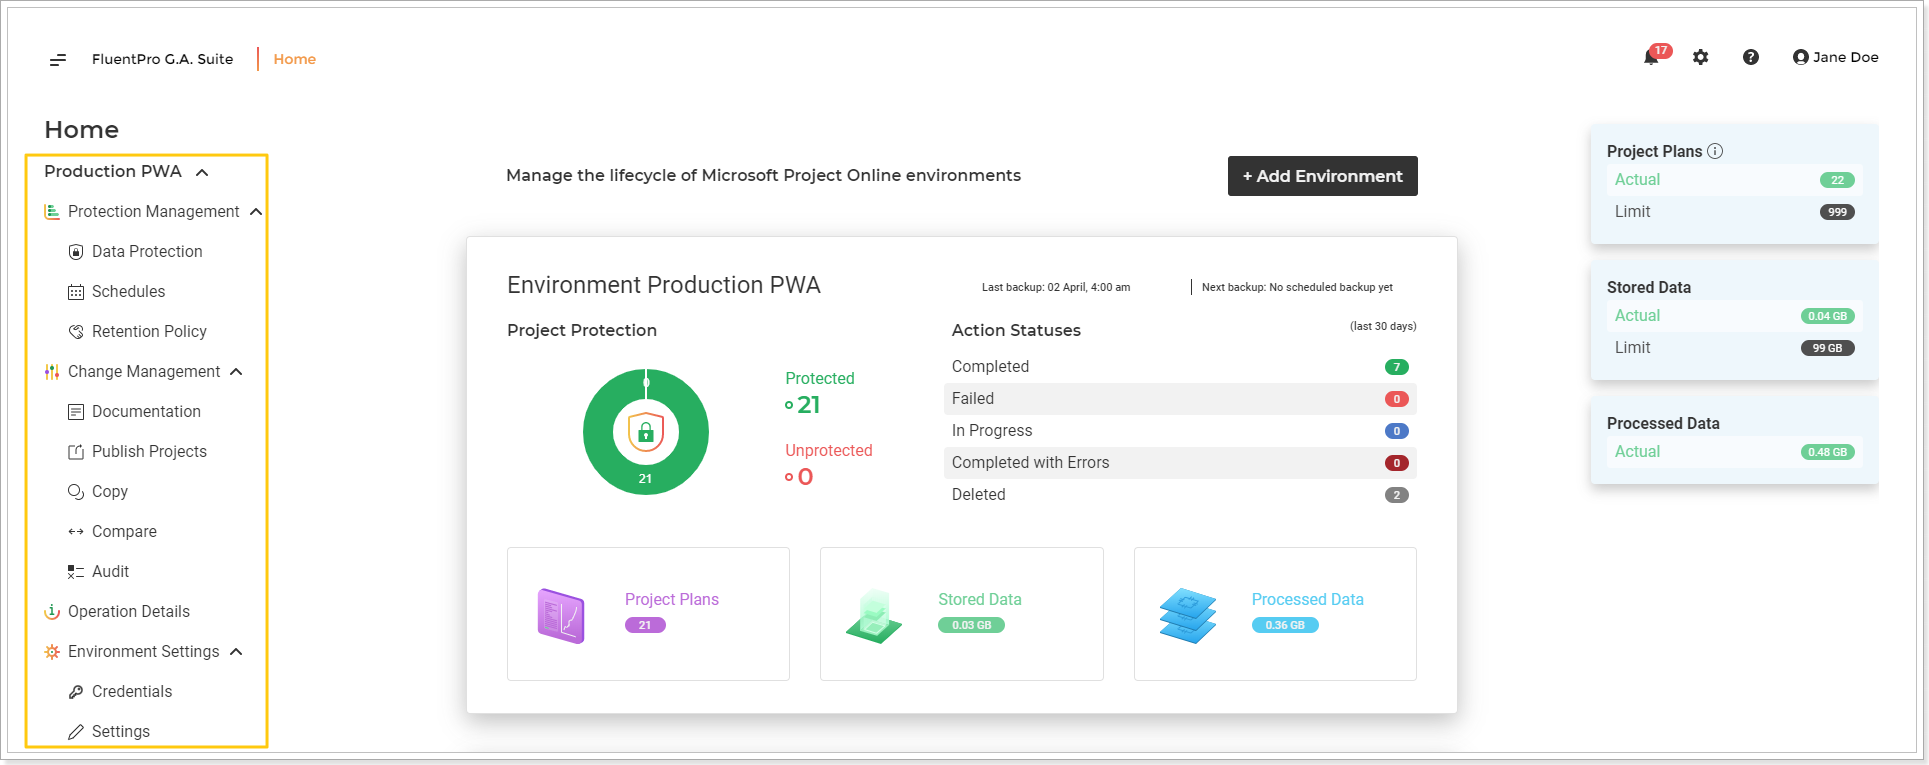Click the Last backup timestamp text

coord(1056,287)
